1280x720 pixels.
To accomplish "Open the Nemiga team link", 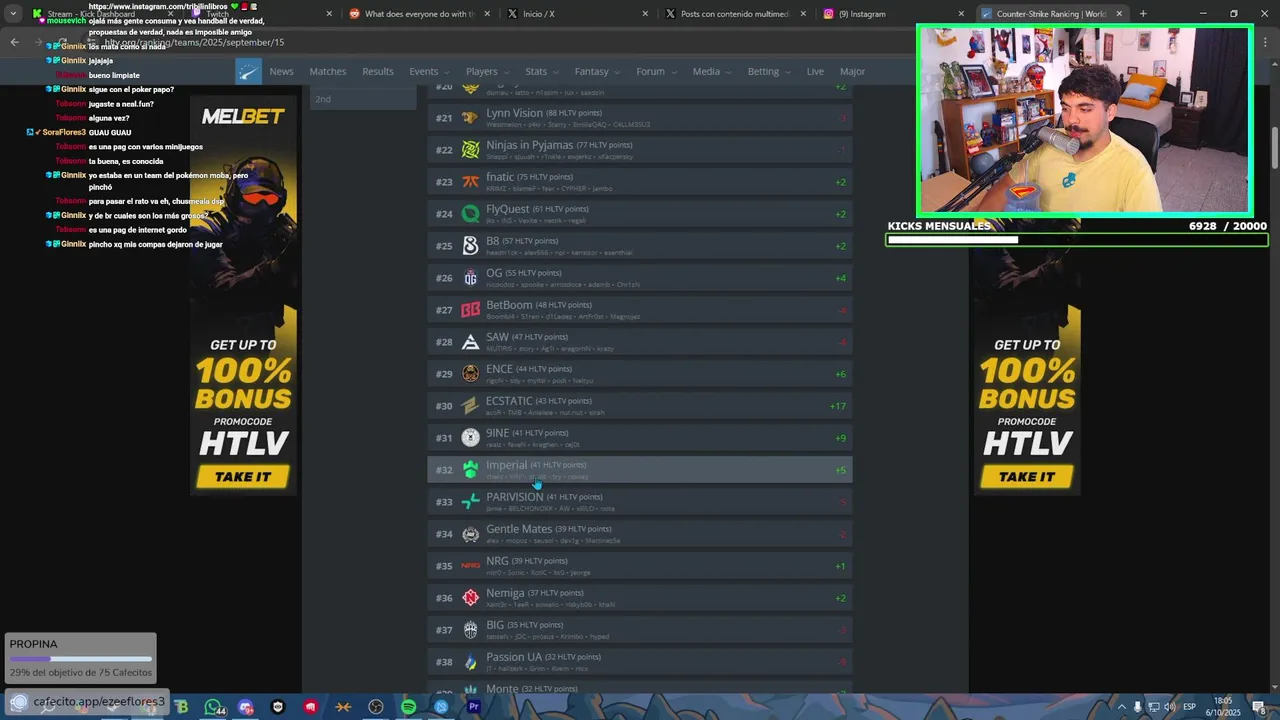I will point(505,593).
